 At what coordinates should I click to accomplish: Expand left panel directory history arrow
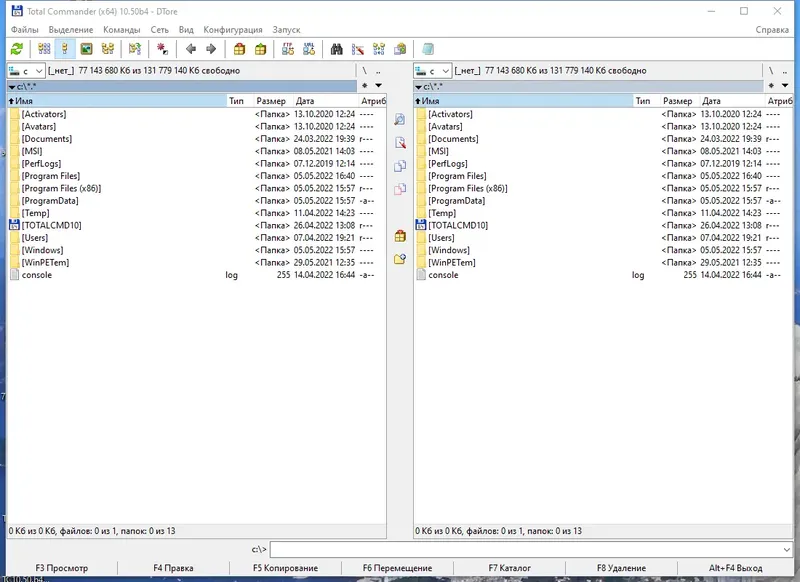[x=379, y=86]
